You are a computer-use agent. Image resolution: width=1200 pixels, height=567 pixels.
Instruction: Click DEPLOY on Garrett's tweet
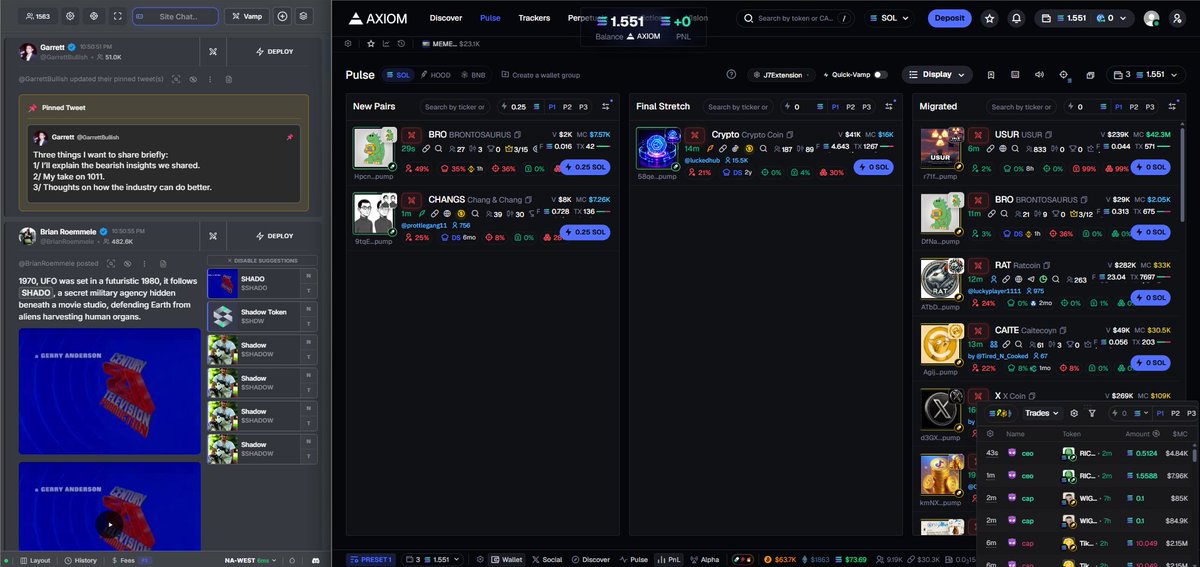point(275,51)
